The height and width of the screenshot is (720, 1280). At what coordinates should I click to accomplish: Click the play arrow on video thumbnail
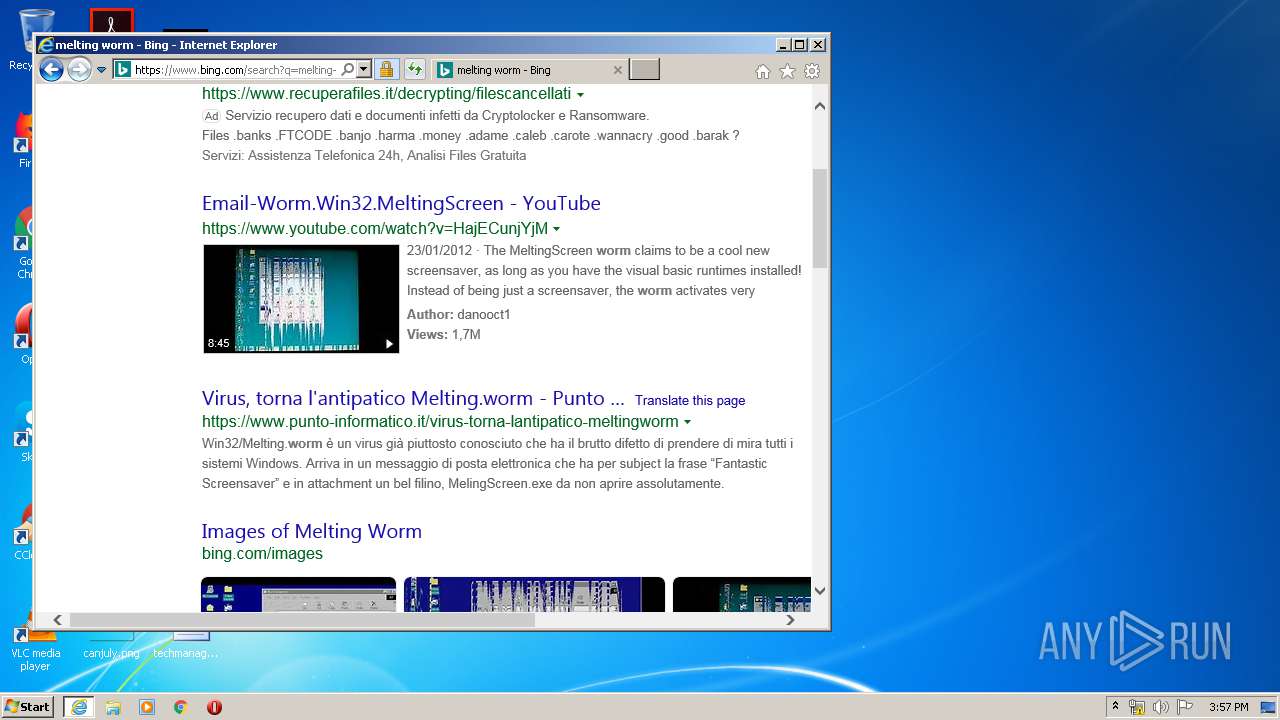point(389,343)
